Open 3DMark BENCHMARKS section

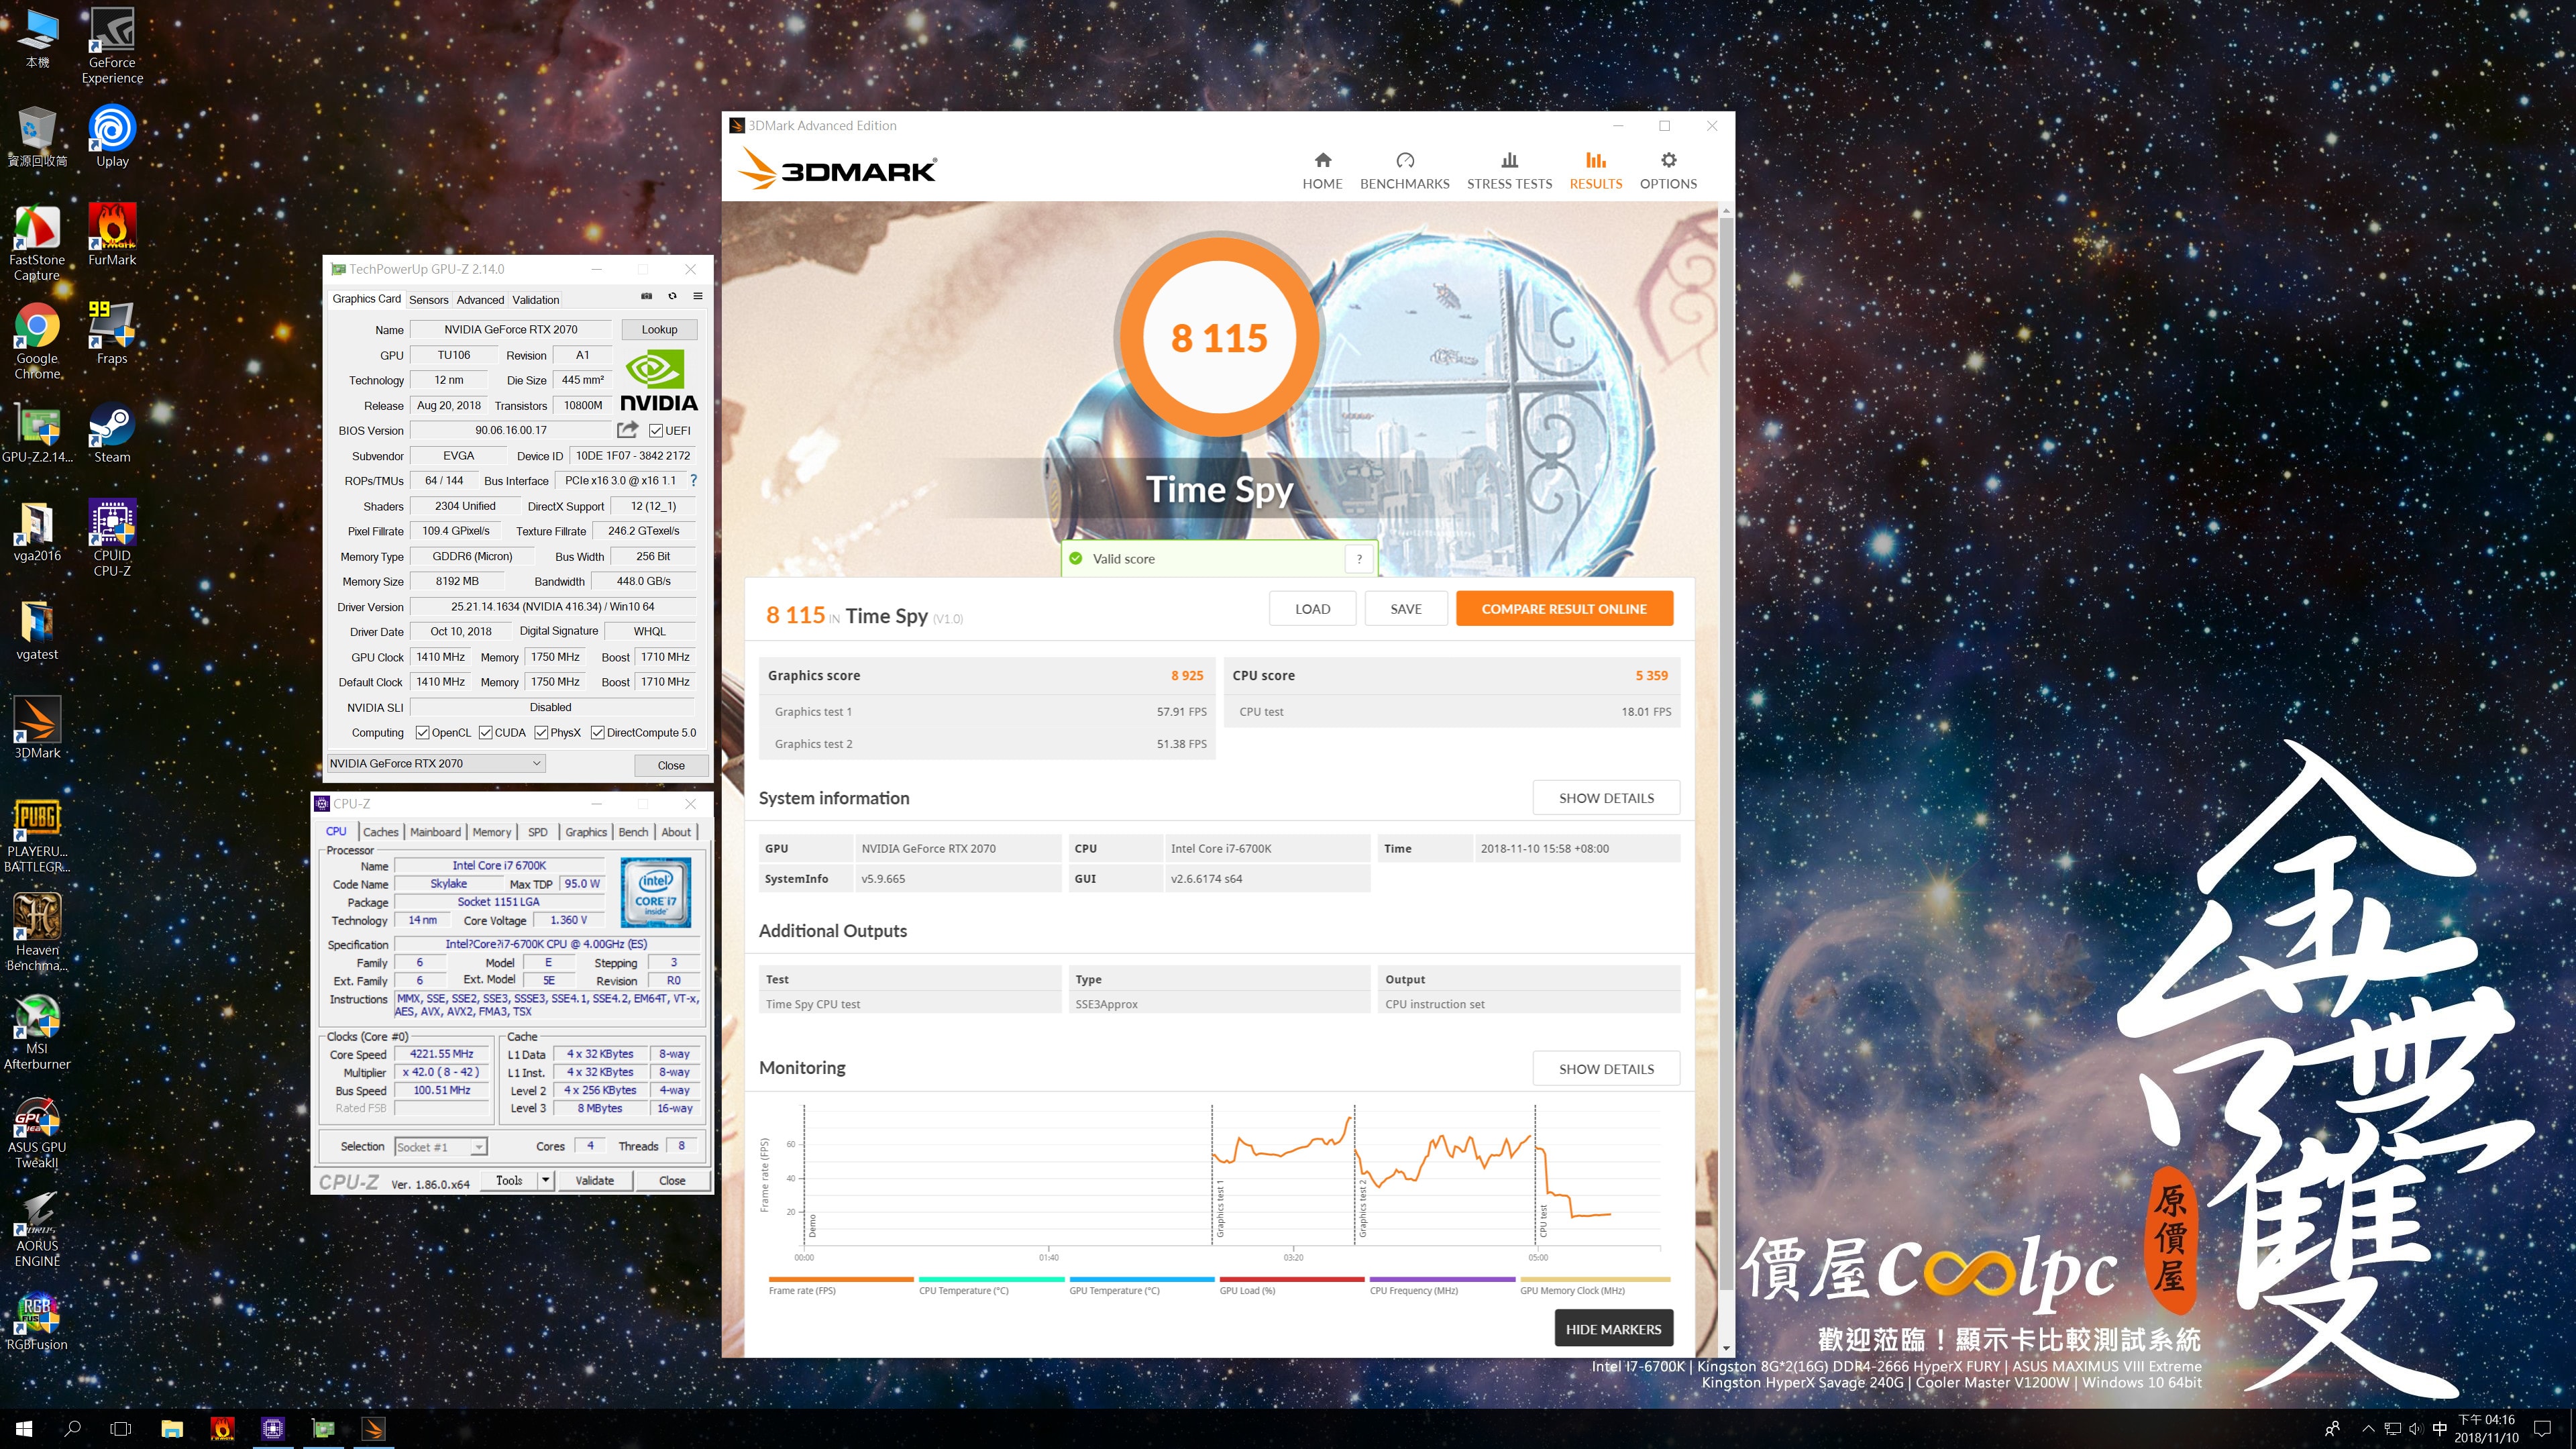pos(1404,171)
